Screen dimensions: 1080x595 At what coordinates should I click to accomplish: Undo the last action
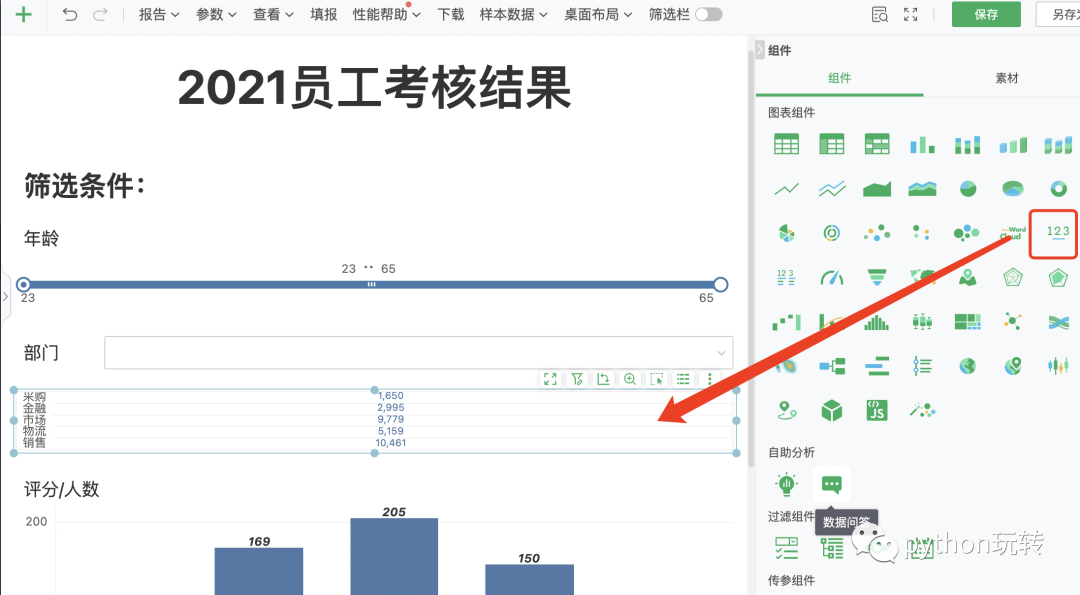tap(70, 14)
